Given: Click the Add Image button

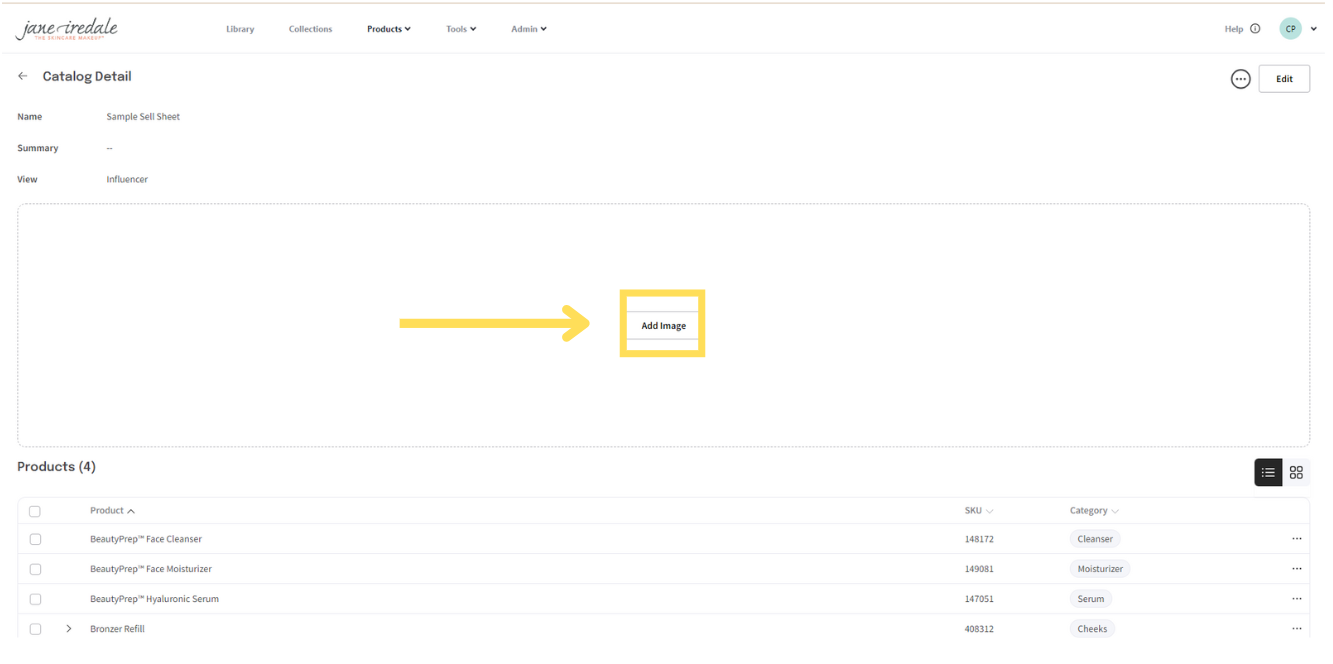Looking at the screenshot, I should coord(663,326).
